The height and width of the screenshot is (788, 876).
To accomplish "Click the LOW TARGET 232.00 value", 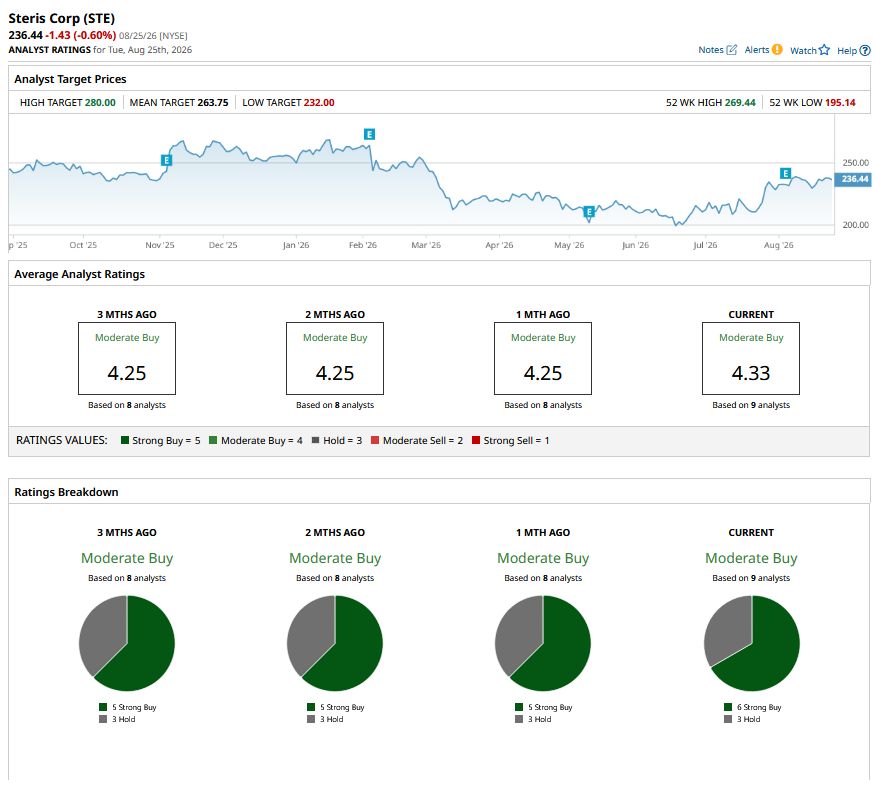I will 319,103.
